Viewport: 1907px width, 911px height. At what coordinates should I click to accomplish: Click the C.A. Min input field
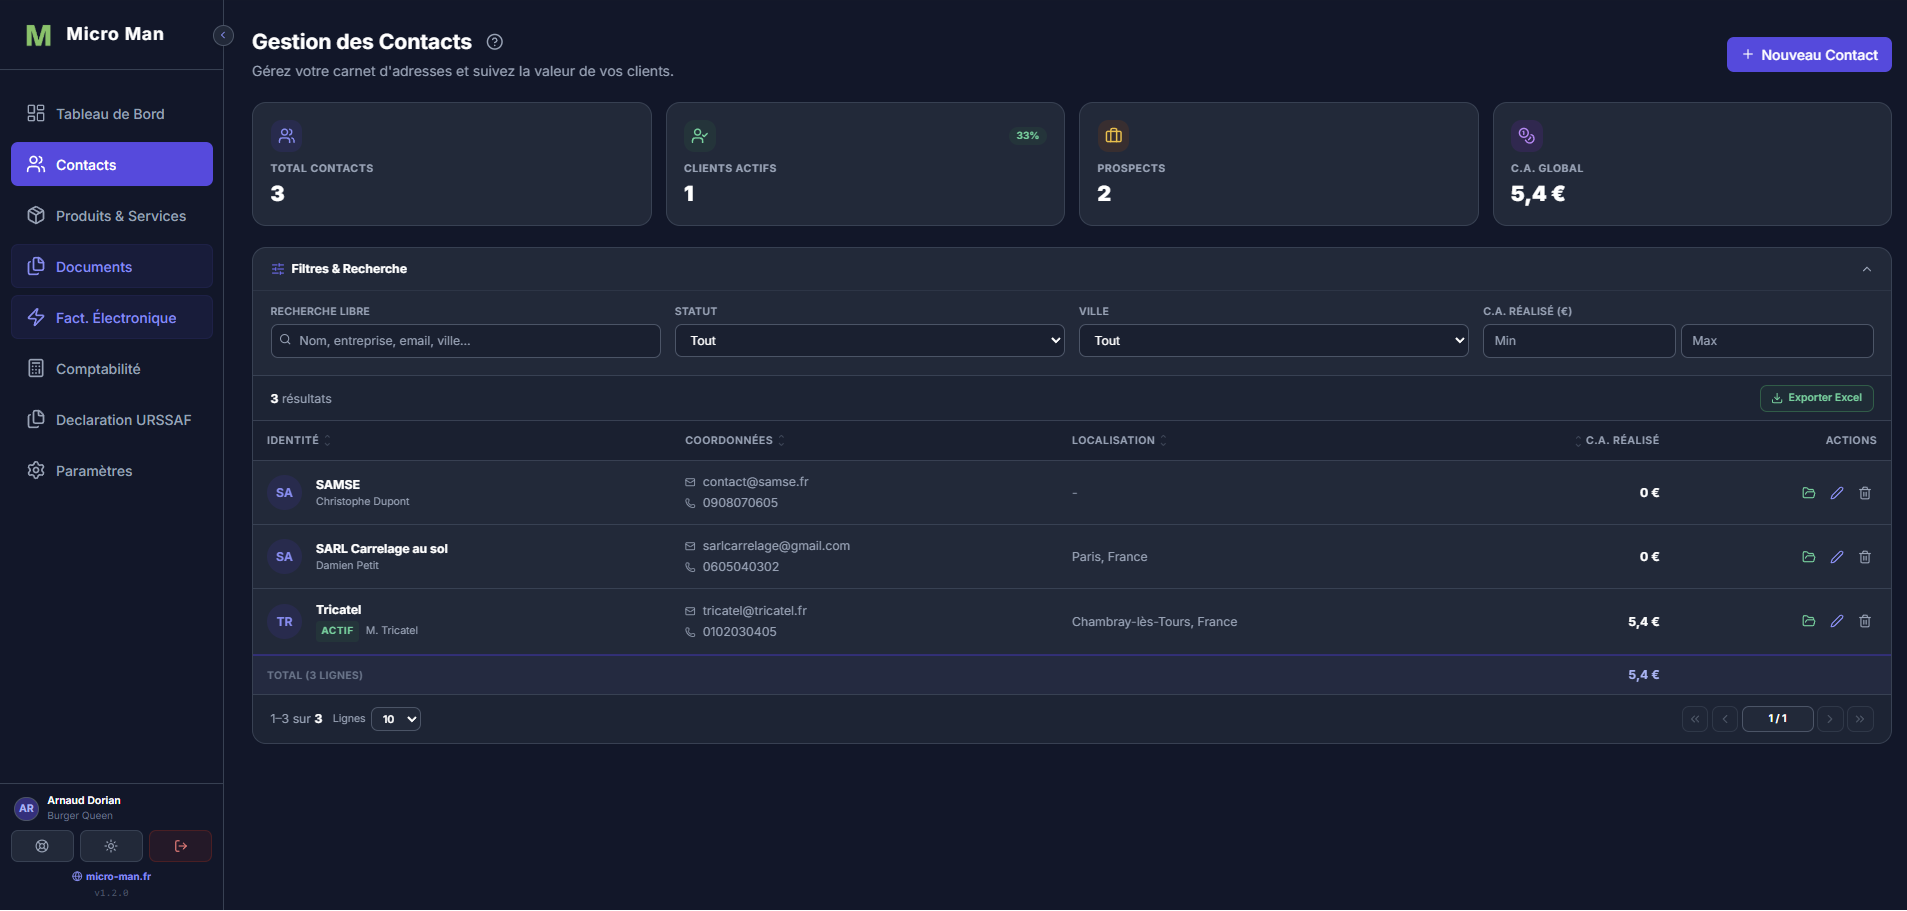click(x=1578, y=341)
